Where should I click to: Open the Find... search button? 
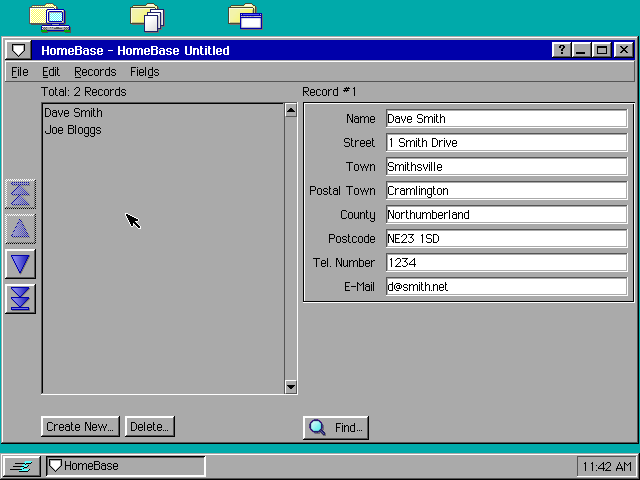tap(336, 428)
